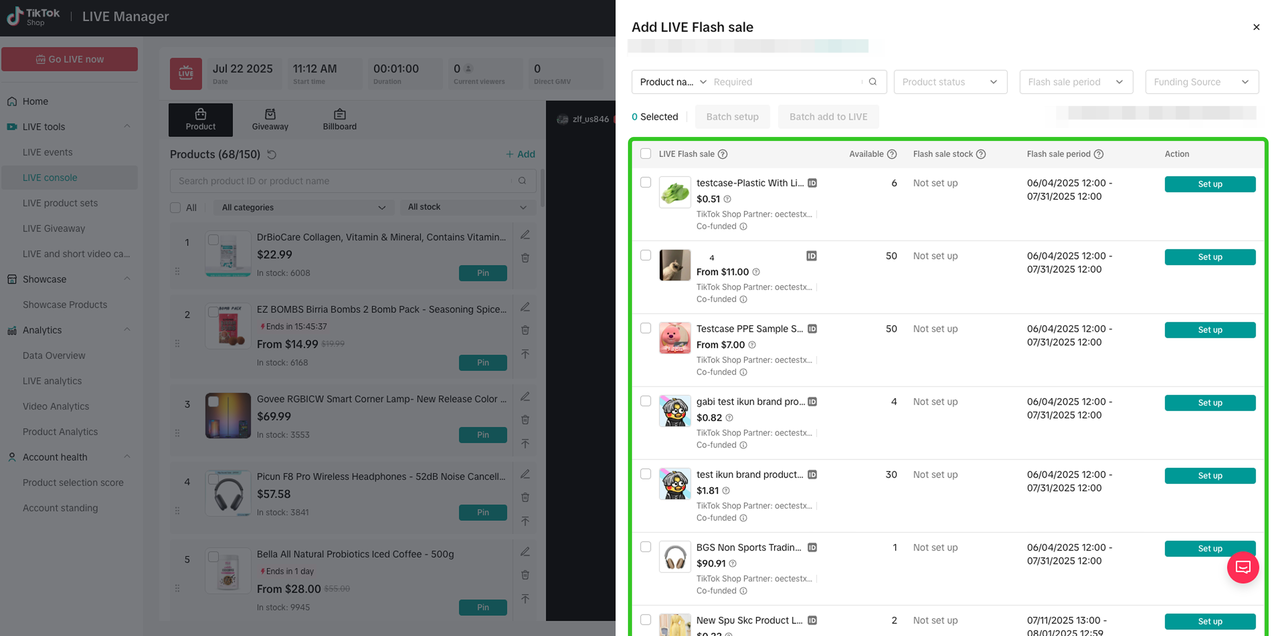This screenshot has width=1280, height=636.
Task: Expand the Flash sale period filter
Action: coord(1076,82)
